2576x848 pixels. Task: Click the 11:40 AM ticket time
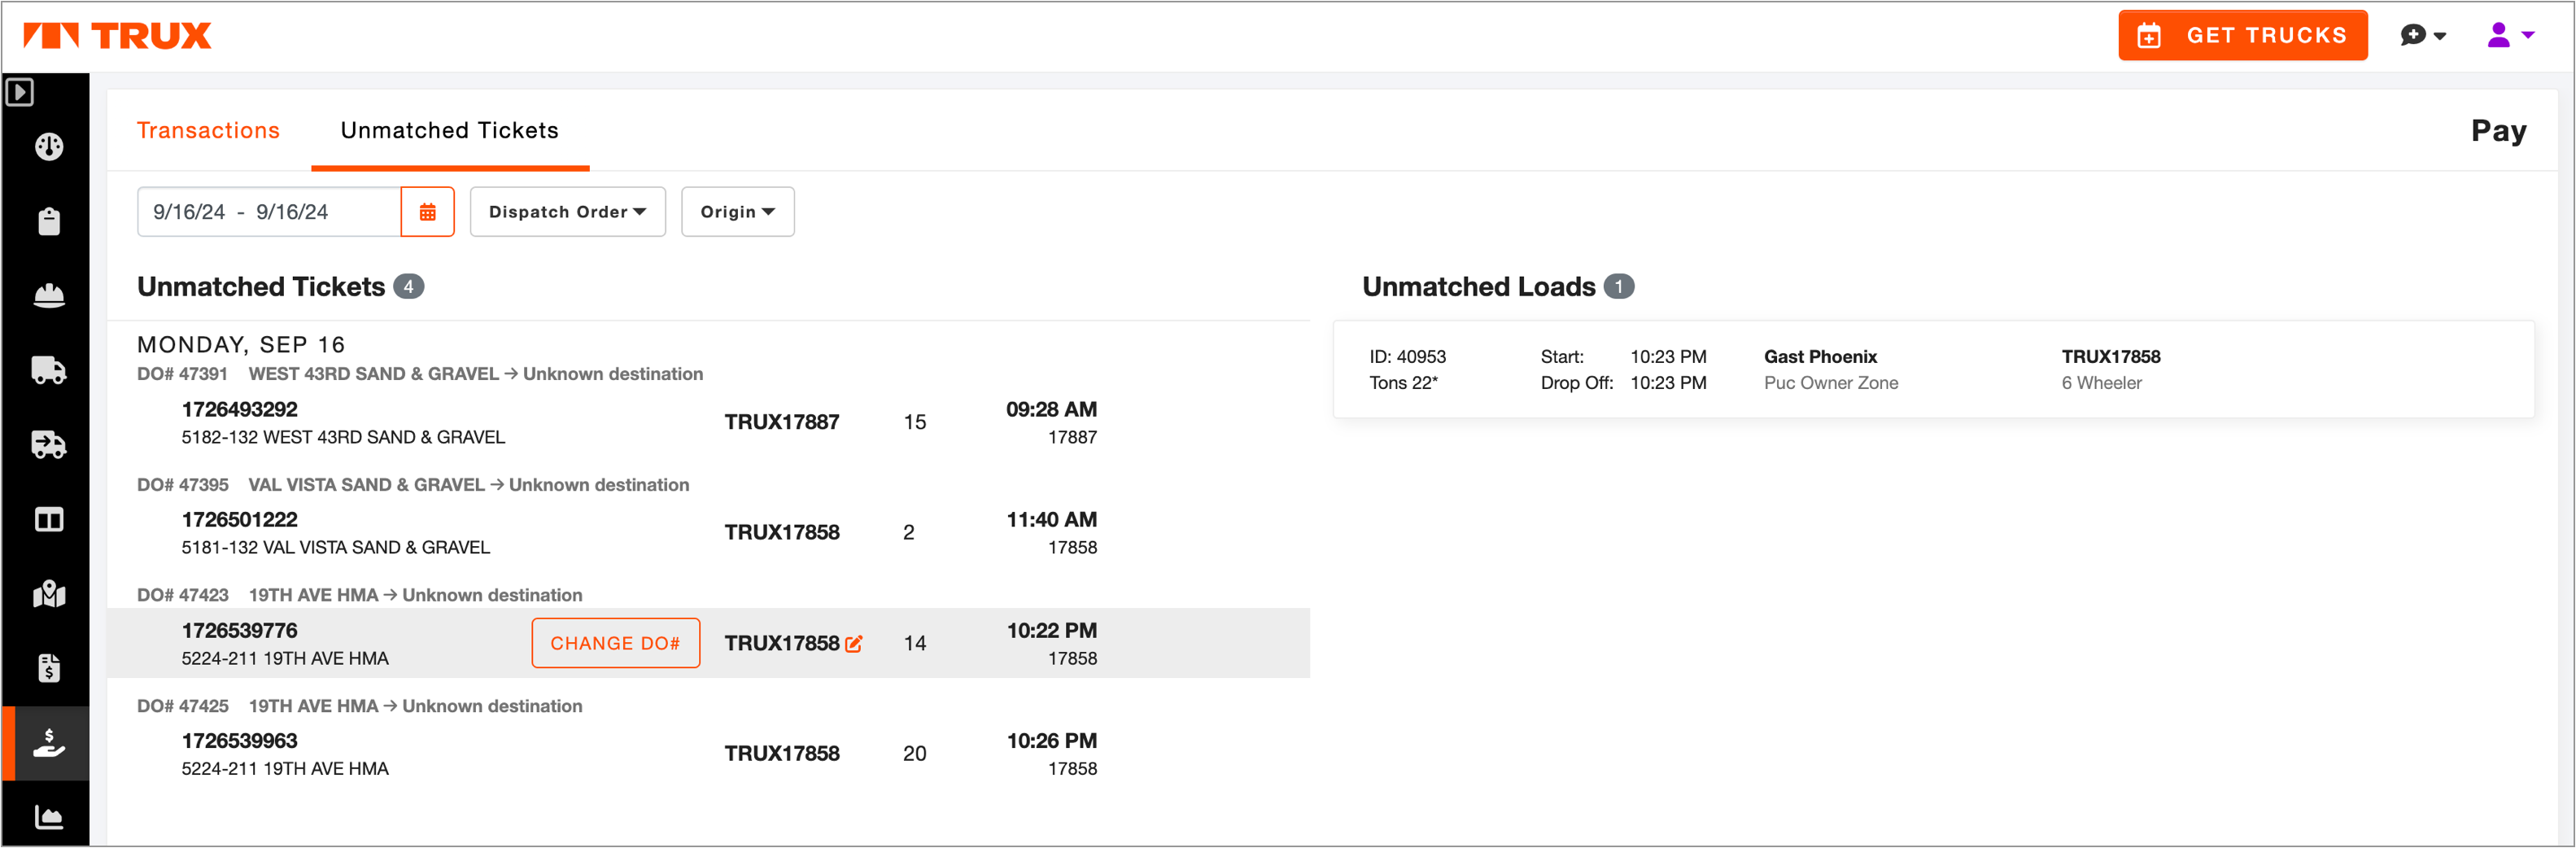click(x=1051, y=520)
